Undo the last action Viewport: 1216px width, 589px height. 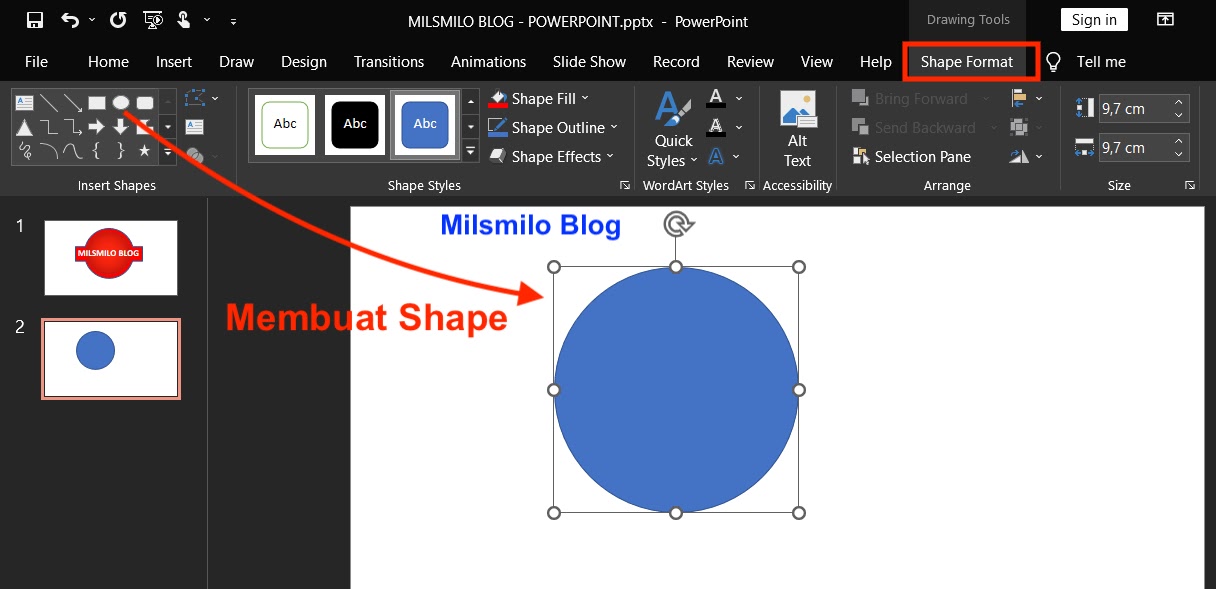click(69, 20)
